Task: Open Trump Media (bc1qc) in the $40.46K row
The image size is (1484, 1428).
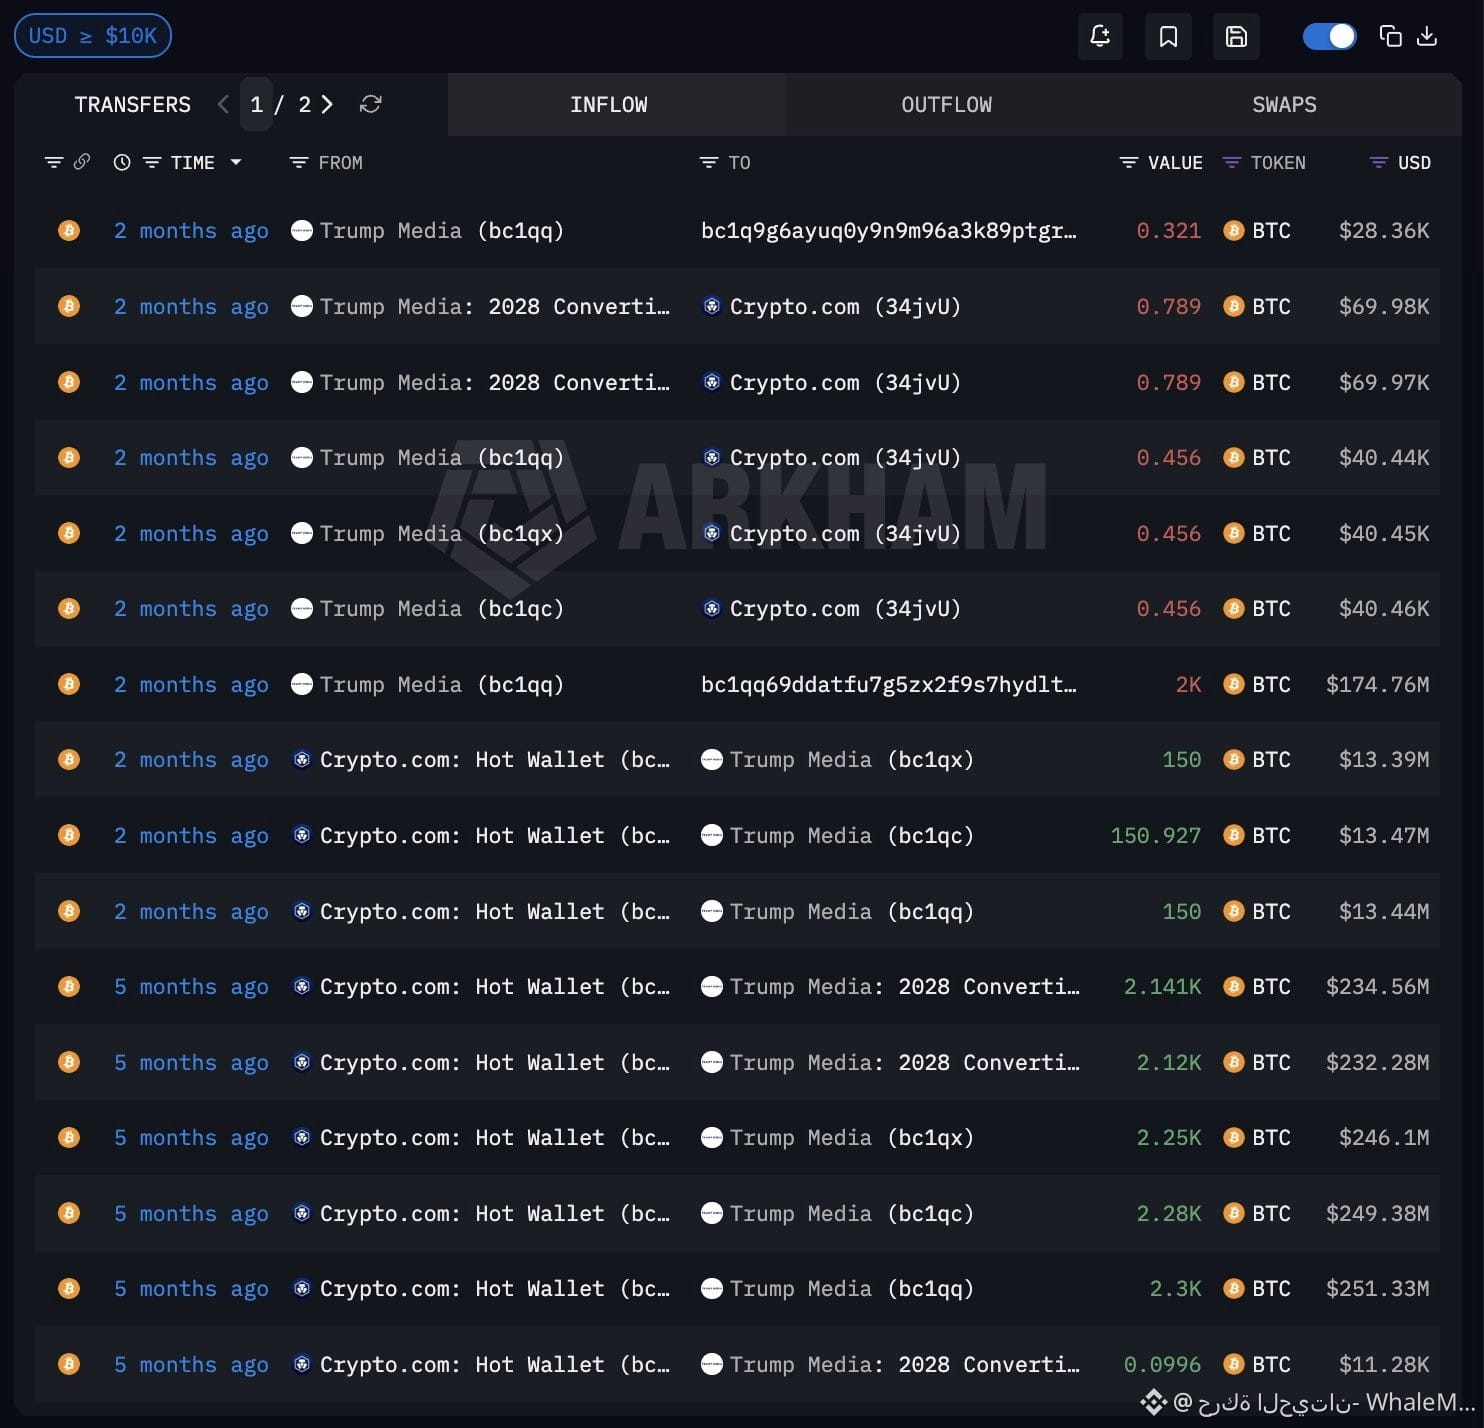Action: pos(441,608)
